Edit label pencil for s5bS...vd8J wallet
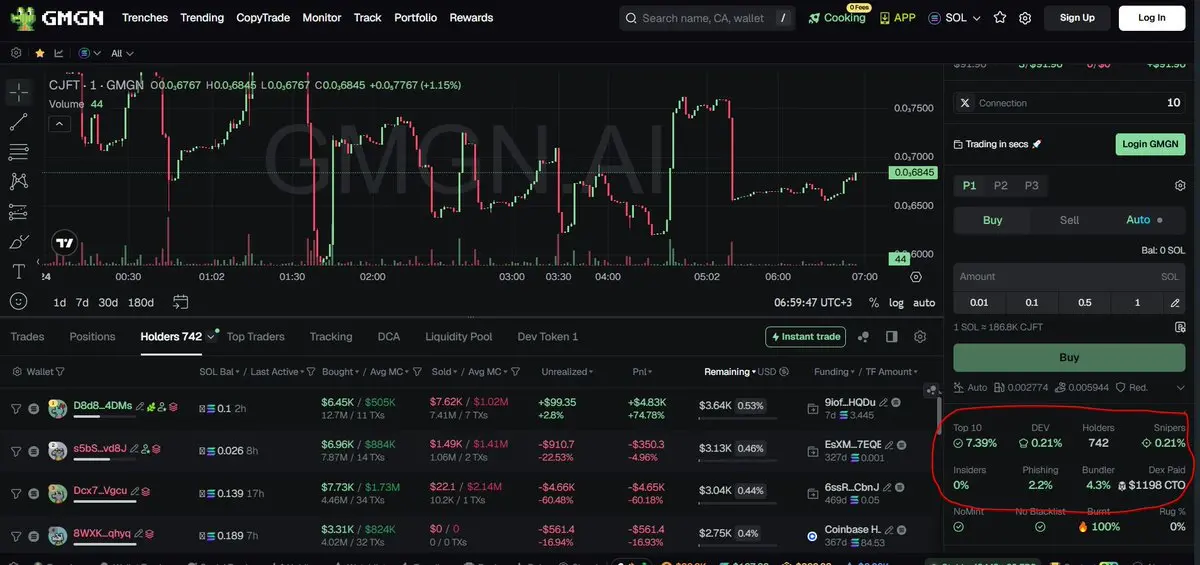Image resolution: width=1200 pixels, height=565 pixels. point(136,448)
